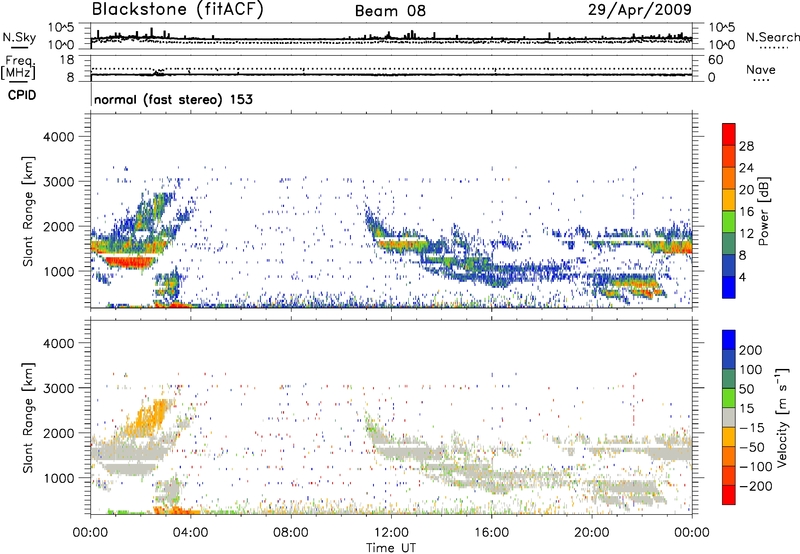Click the "4000" tick on the power panel

point(58,137)
